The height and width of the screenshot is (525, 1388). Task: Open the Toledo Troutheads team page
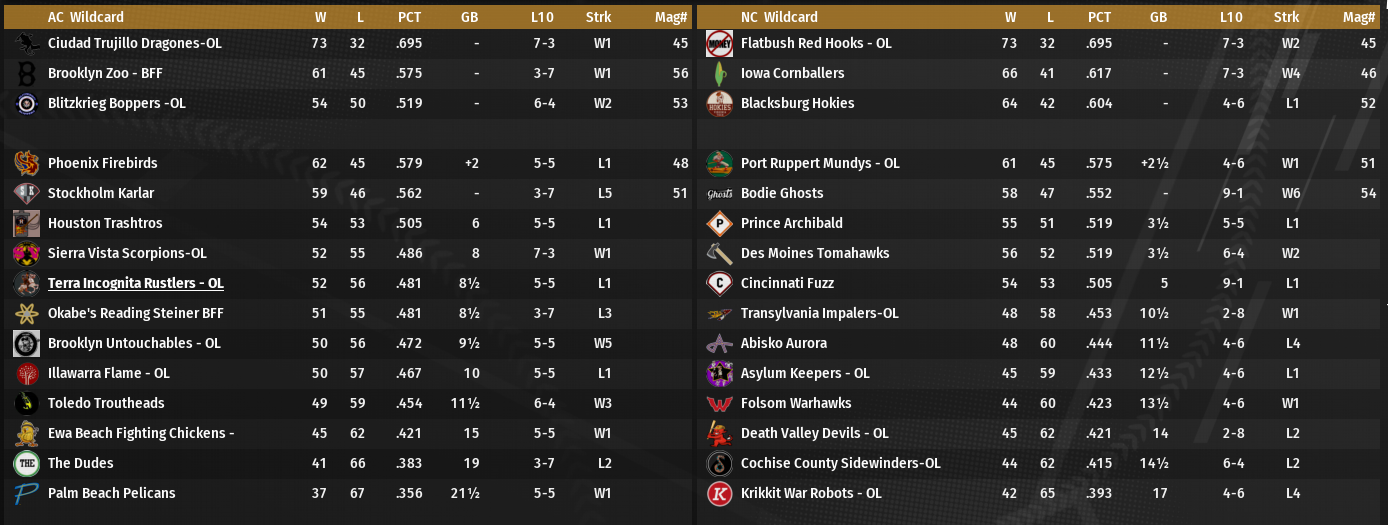click(106, 403)
